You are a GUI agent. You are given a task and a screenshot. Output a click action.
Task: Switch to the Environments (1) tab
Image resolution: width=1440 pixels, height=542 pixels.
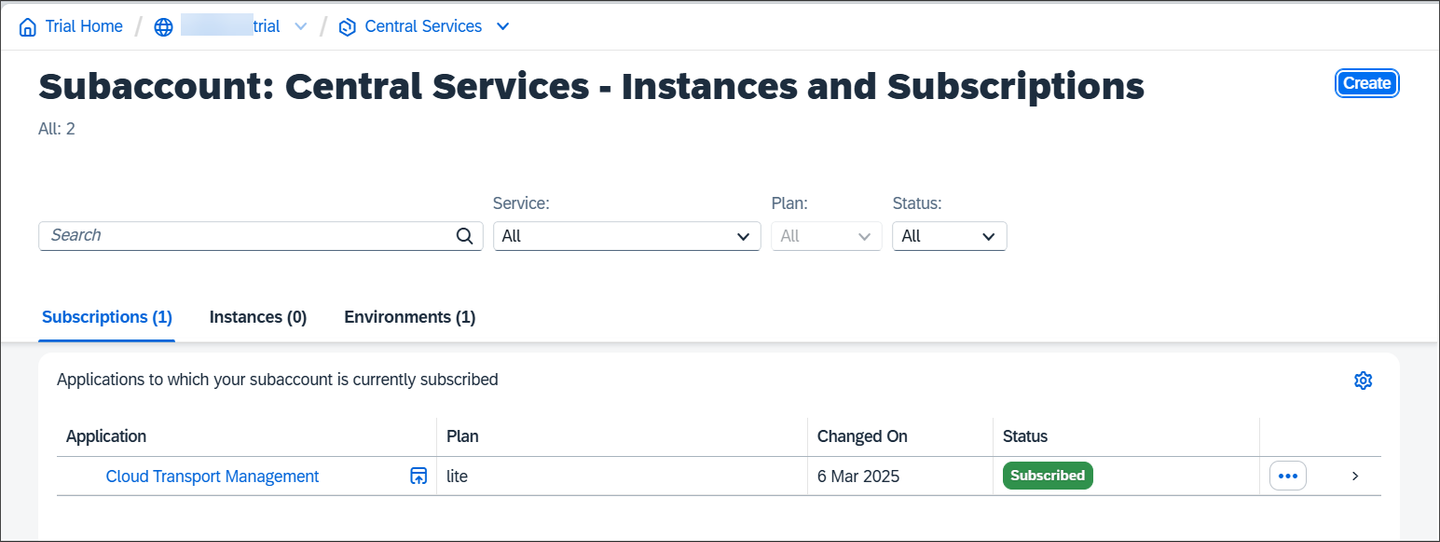410,317
